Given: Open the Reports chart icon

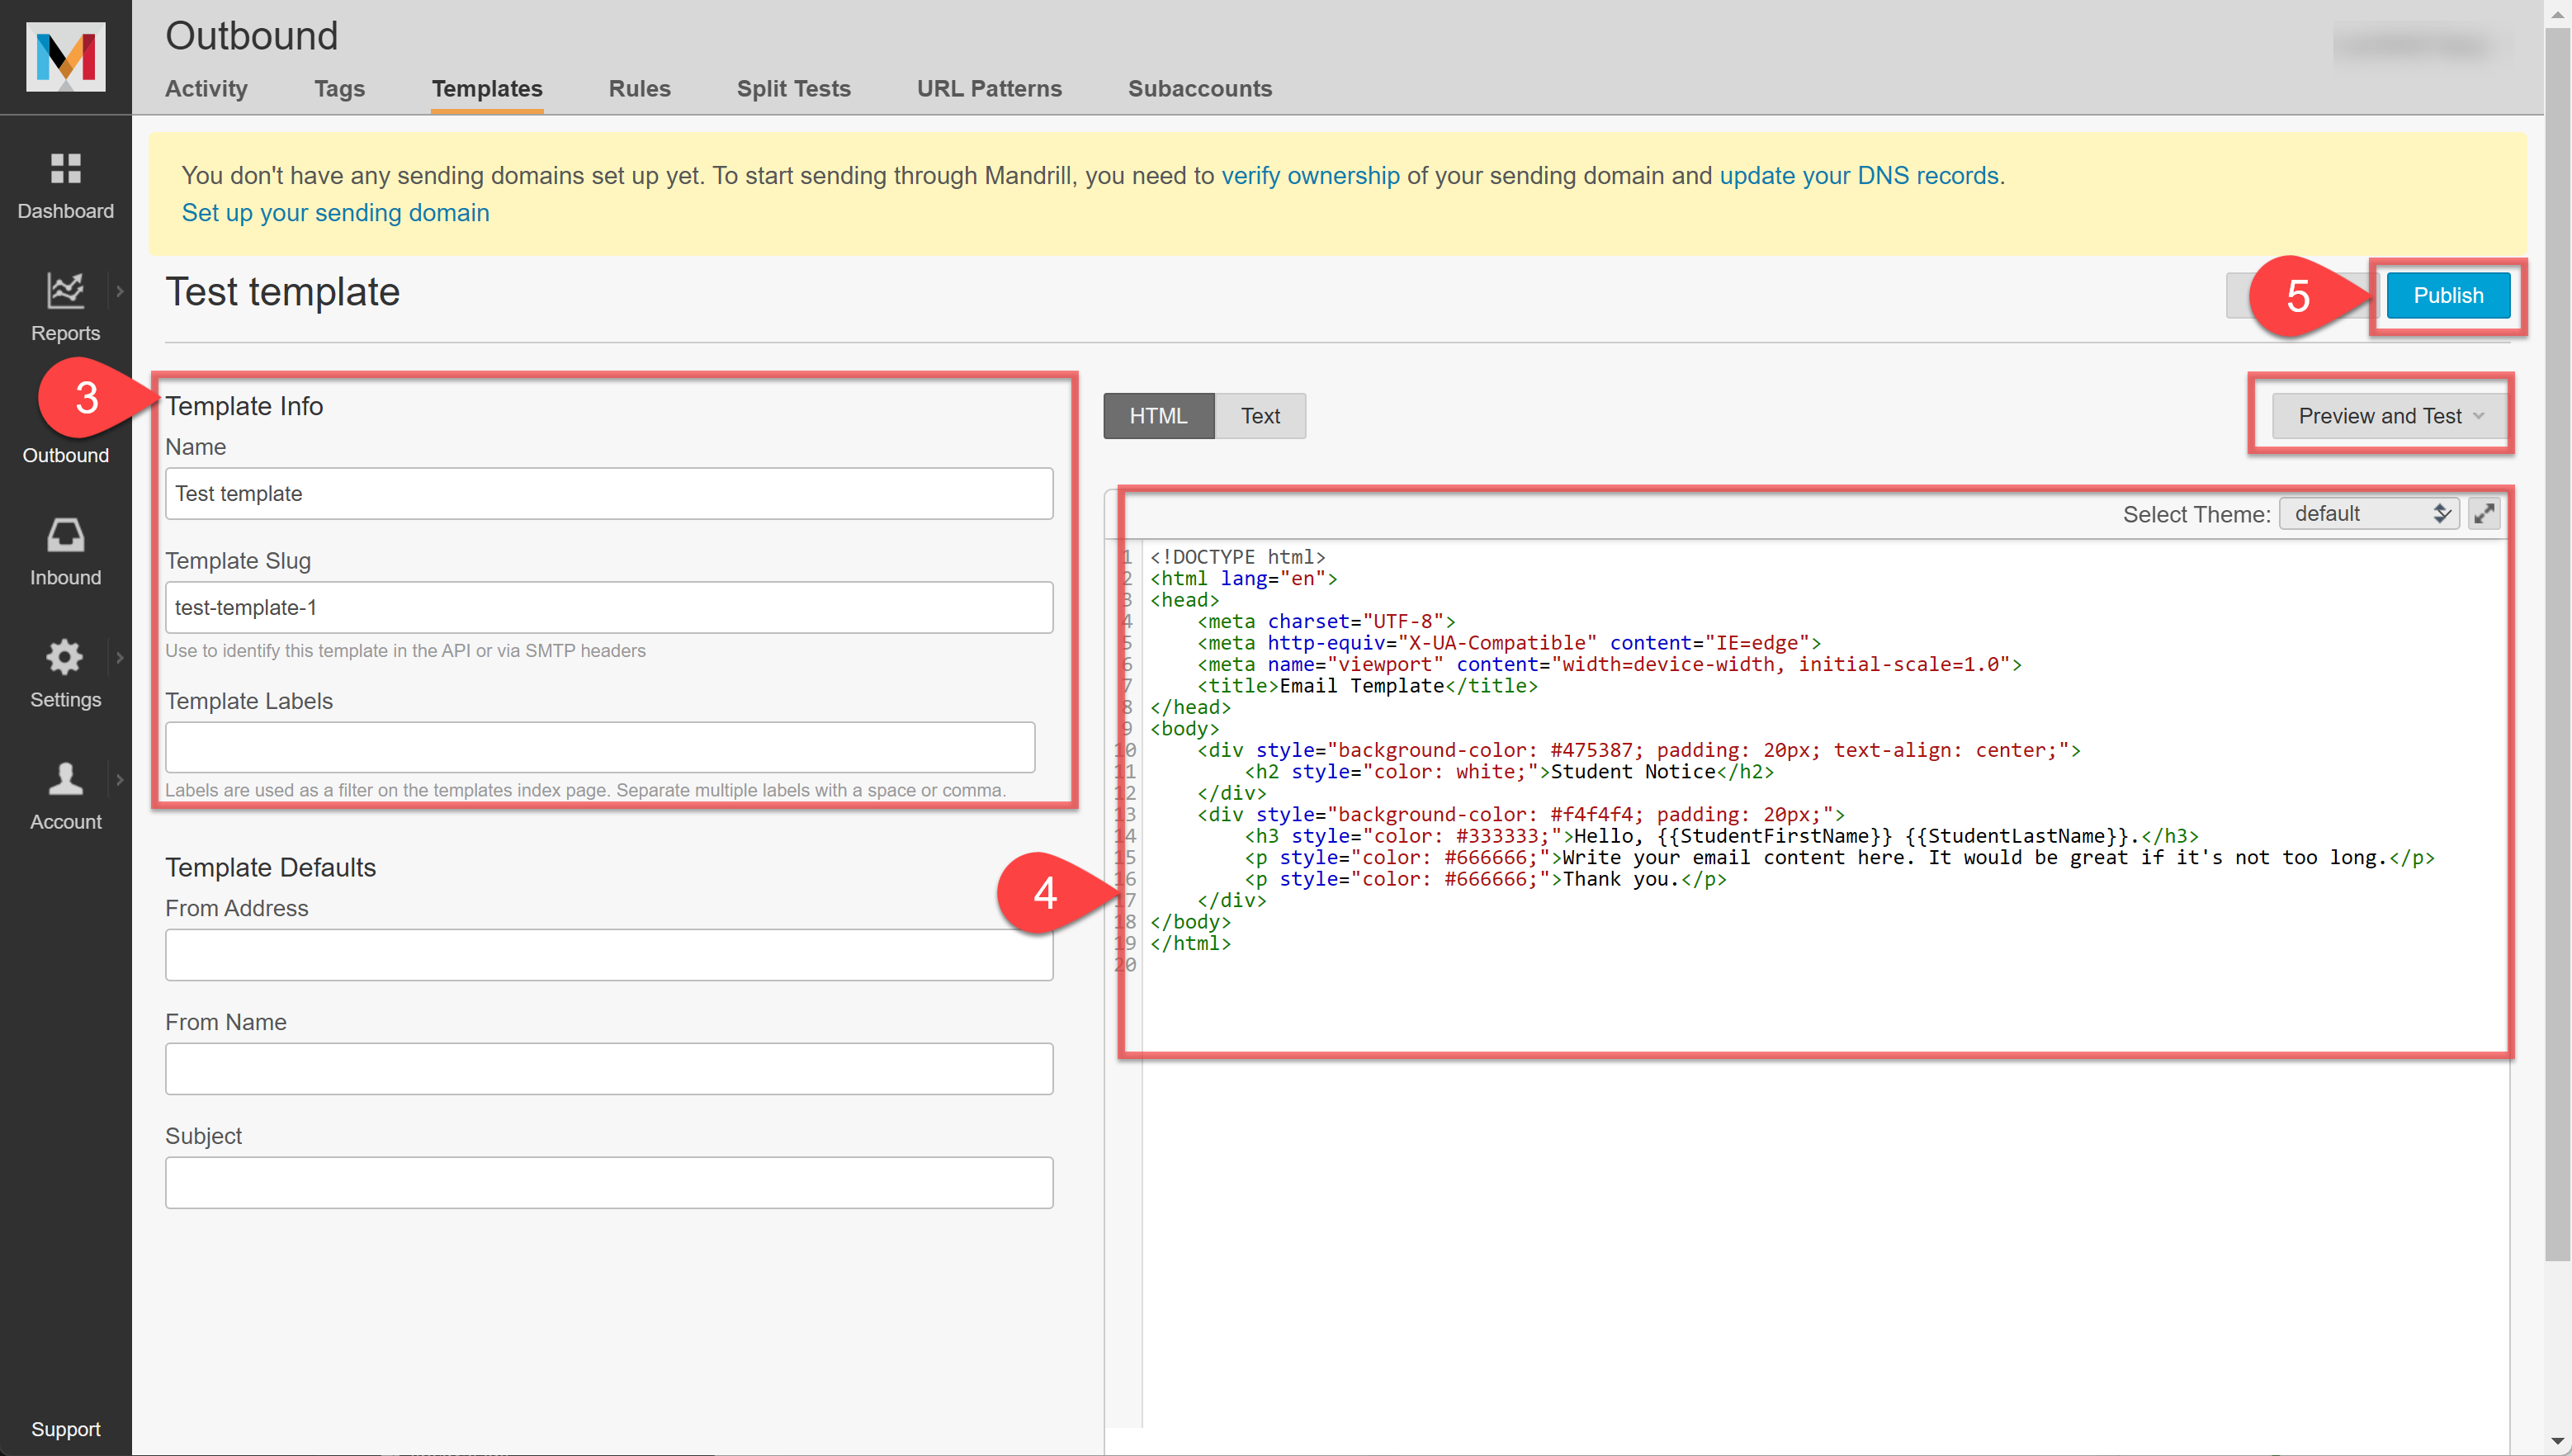Looking at the screenshot, I should click(x=65, y=291).
